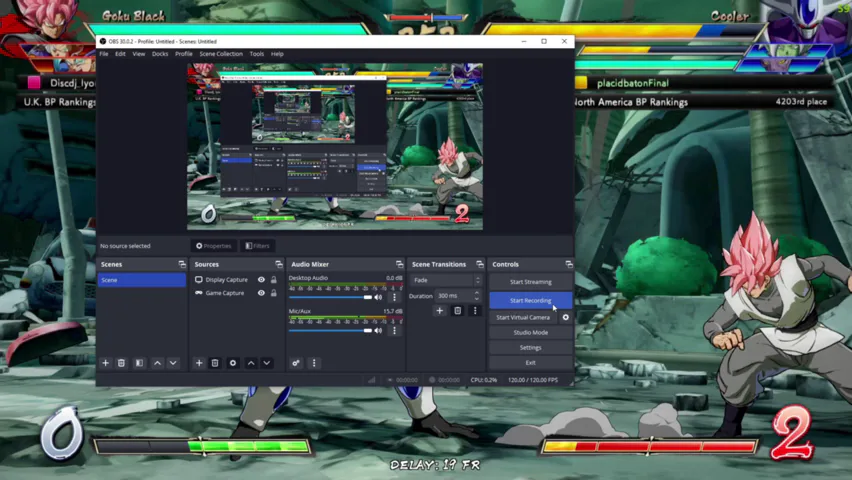Image resolution: width=852 pixels, height=480 pixels.
Task: Adjust Mic/Aux volume slider
Action: (330, 331)
